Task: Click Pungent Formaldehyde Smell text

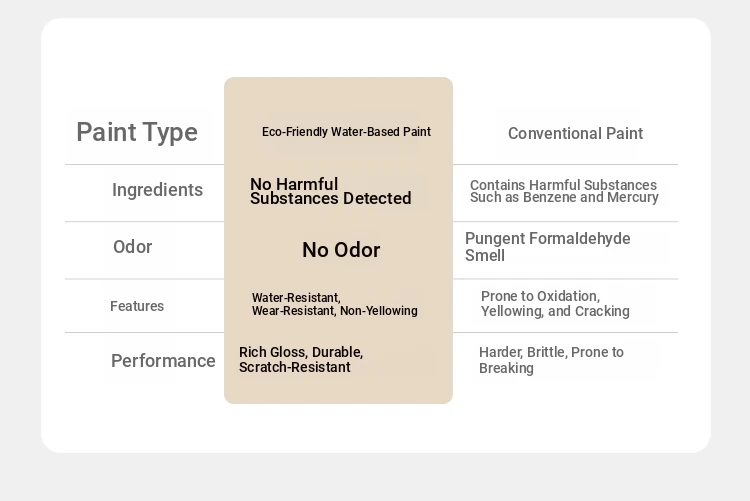Action: click(547, 247)
